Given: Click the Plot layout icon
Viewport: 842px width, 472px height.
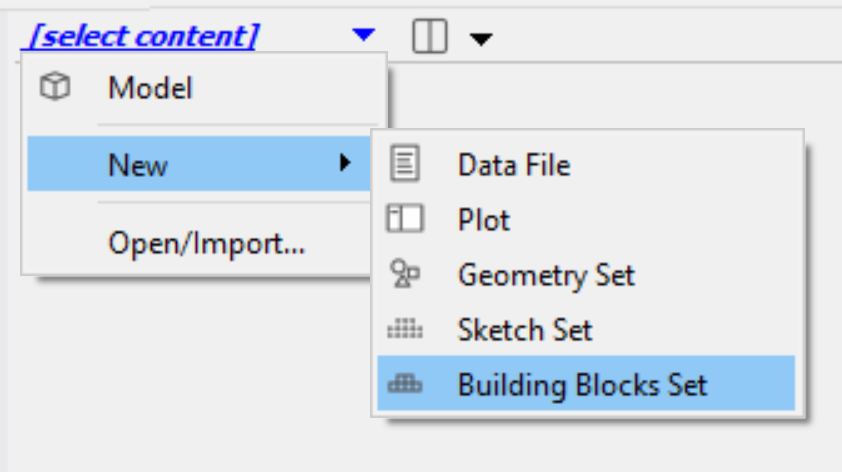Looking at the screenshot, I should (x=405, y=219).
